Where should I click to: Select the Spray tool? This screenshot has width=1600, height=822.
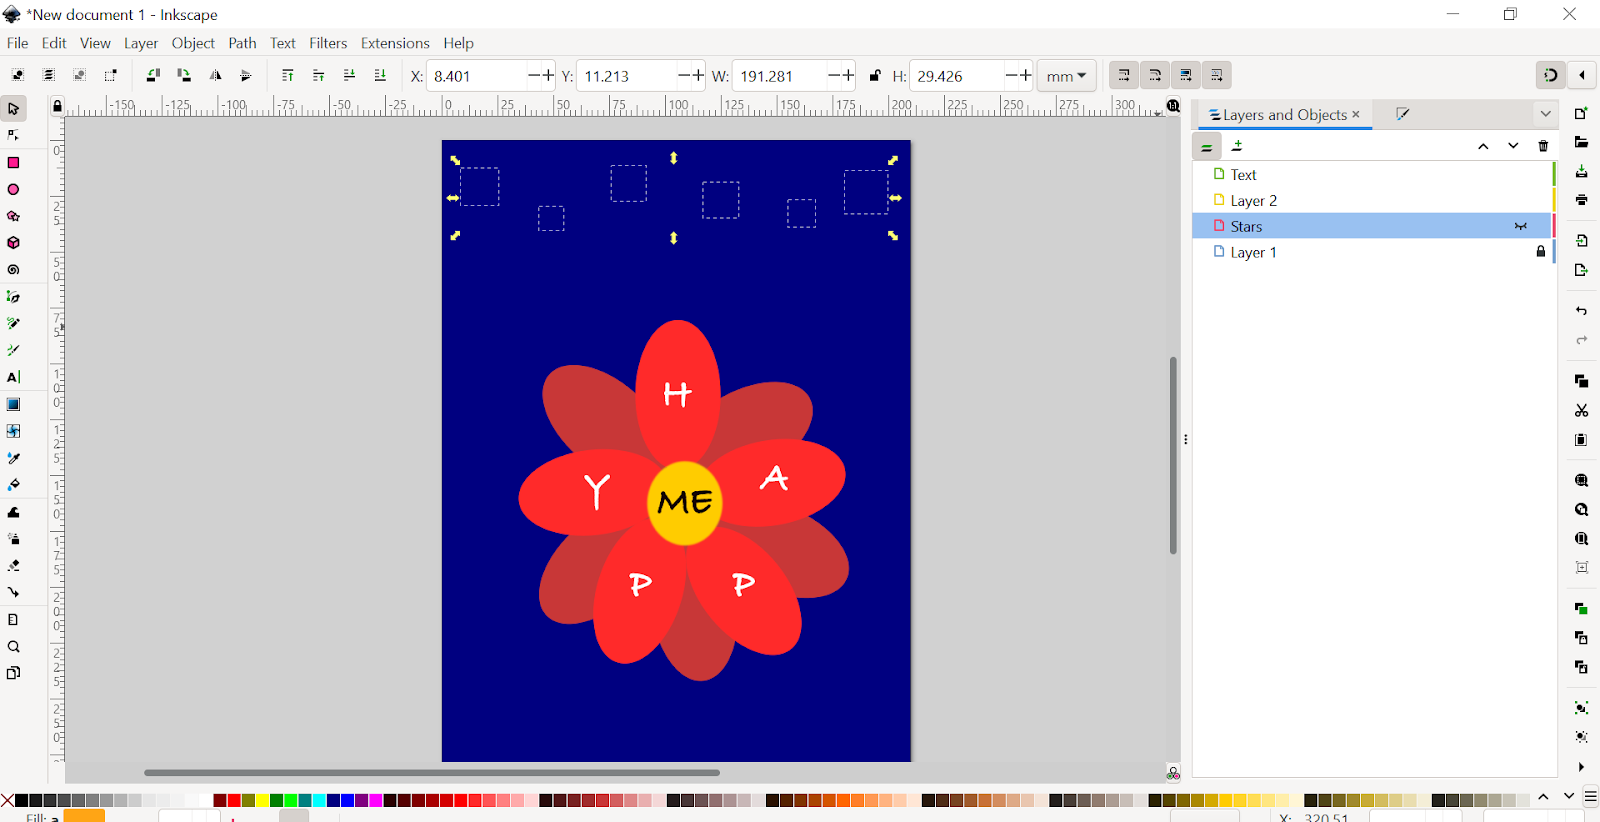(13, 539)
